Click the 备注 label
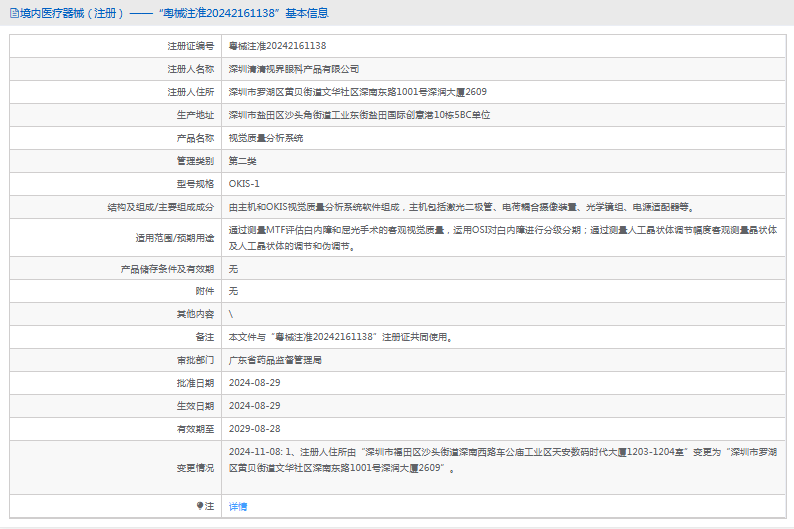This screenshot has width=794, height=529. click(x=205, y=337)
